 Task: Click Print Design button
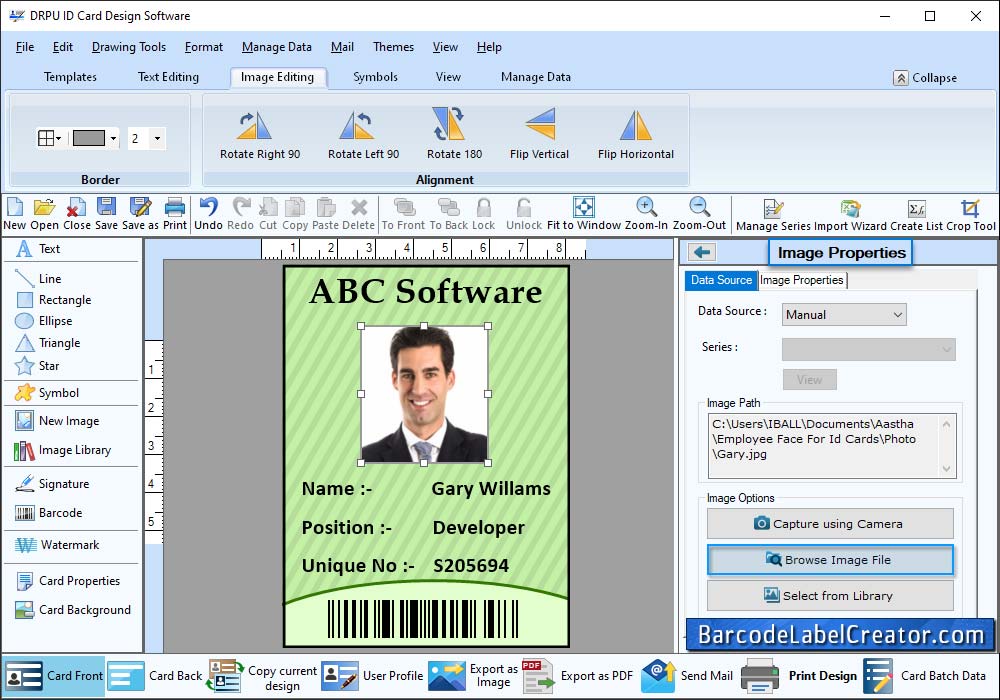[800, 676]
